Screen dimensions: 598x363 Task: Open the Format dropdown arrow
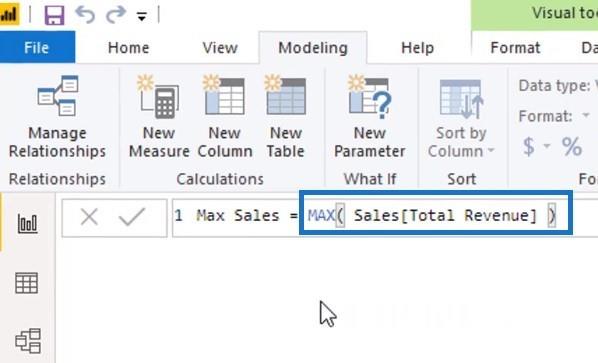[586, 115]
